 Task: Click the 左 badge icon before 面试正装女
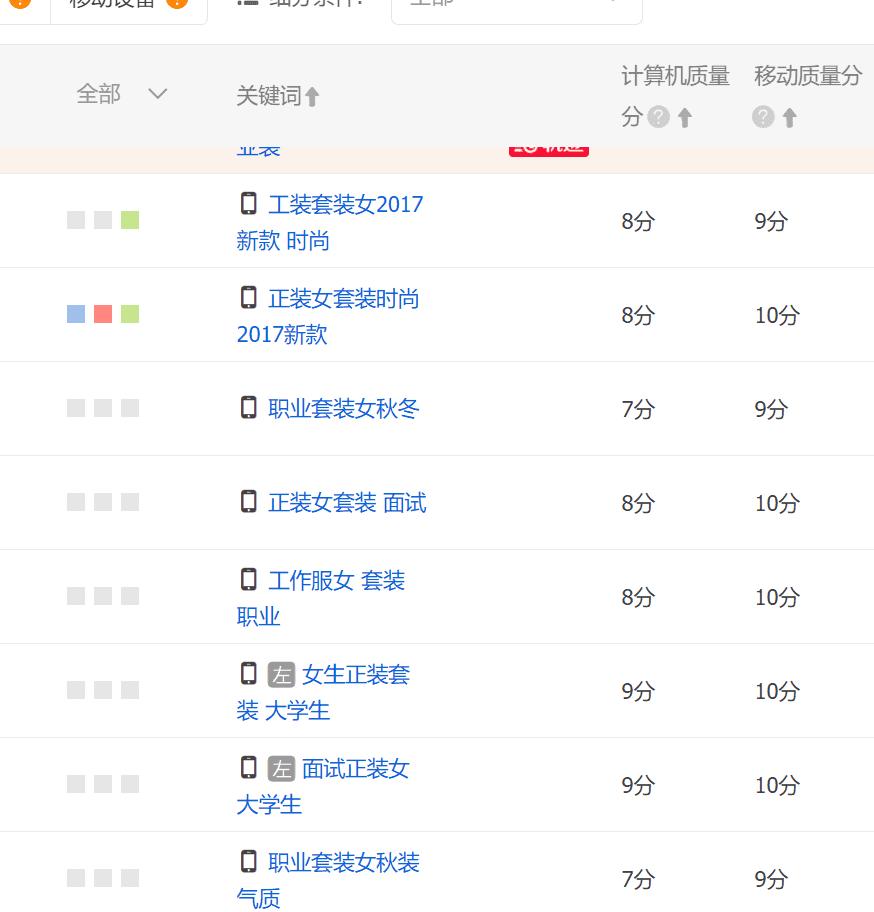[x=280, y=769]
